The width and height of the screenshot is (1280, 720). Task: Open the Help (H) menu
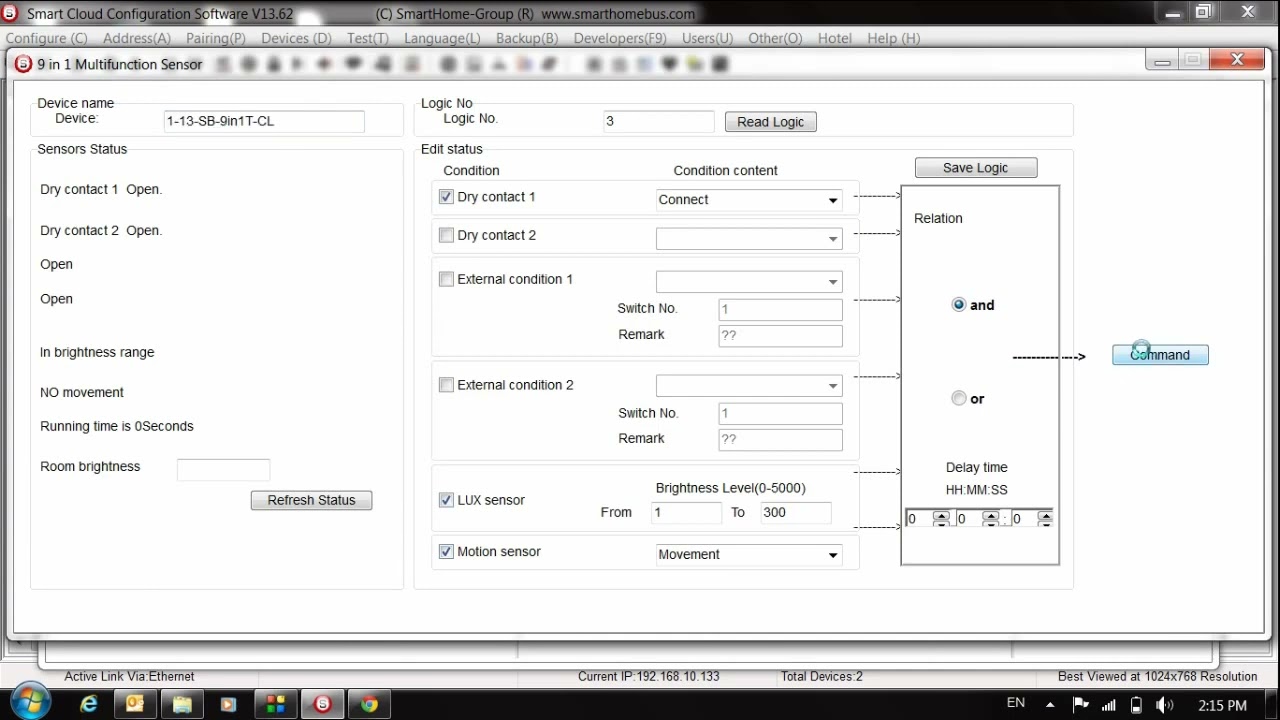coord(894,38)
